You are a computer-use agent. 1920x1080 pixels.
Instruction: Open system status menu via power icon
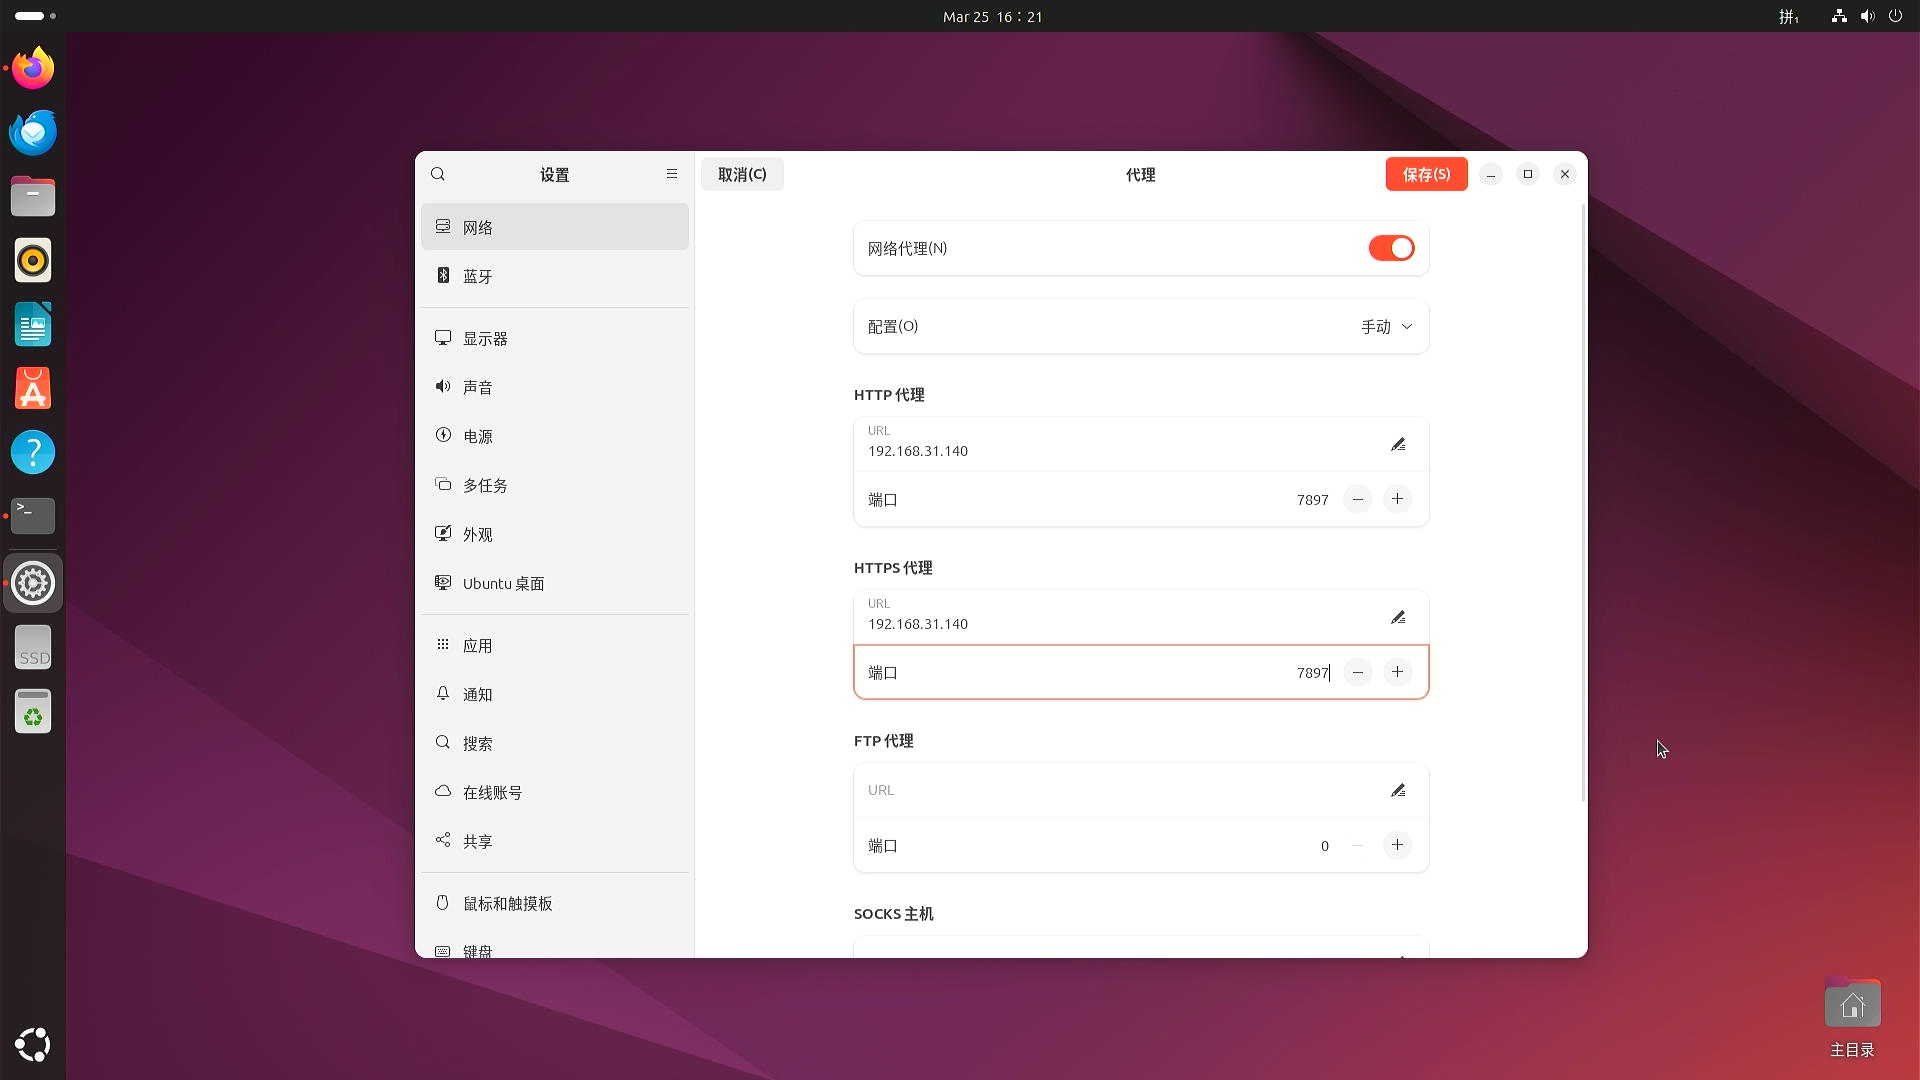tap(1895, 16)
